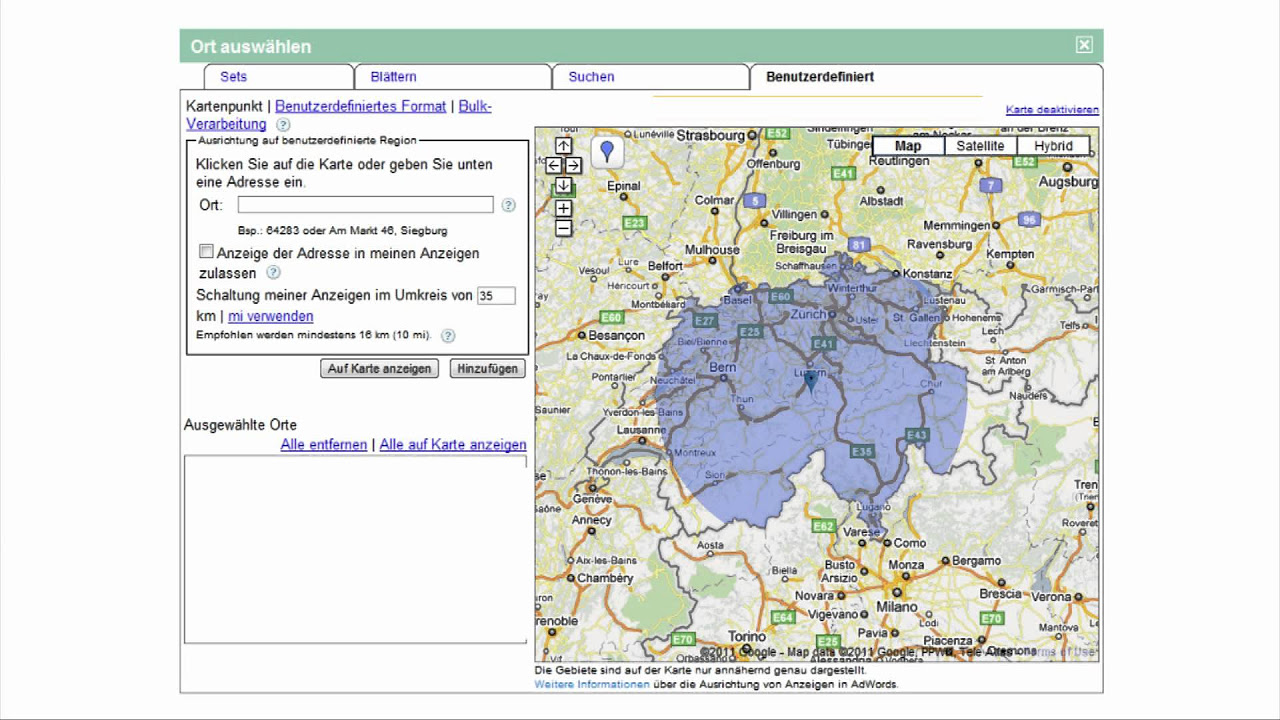Viewport: 1280px width, 720px height.
Task: Click inside the Ausgewählte Orte list box
Action: 355,549
